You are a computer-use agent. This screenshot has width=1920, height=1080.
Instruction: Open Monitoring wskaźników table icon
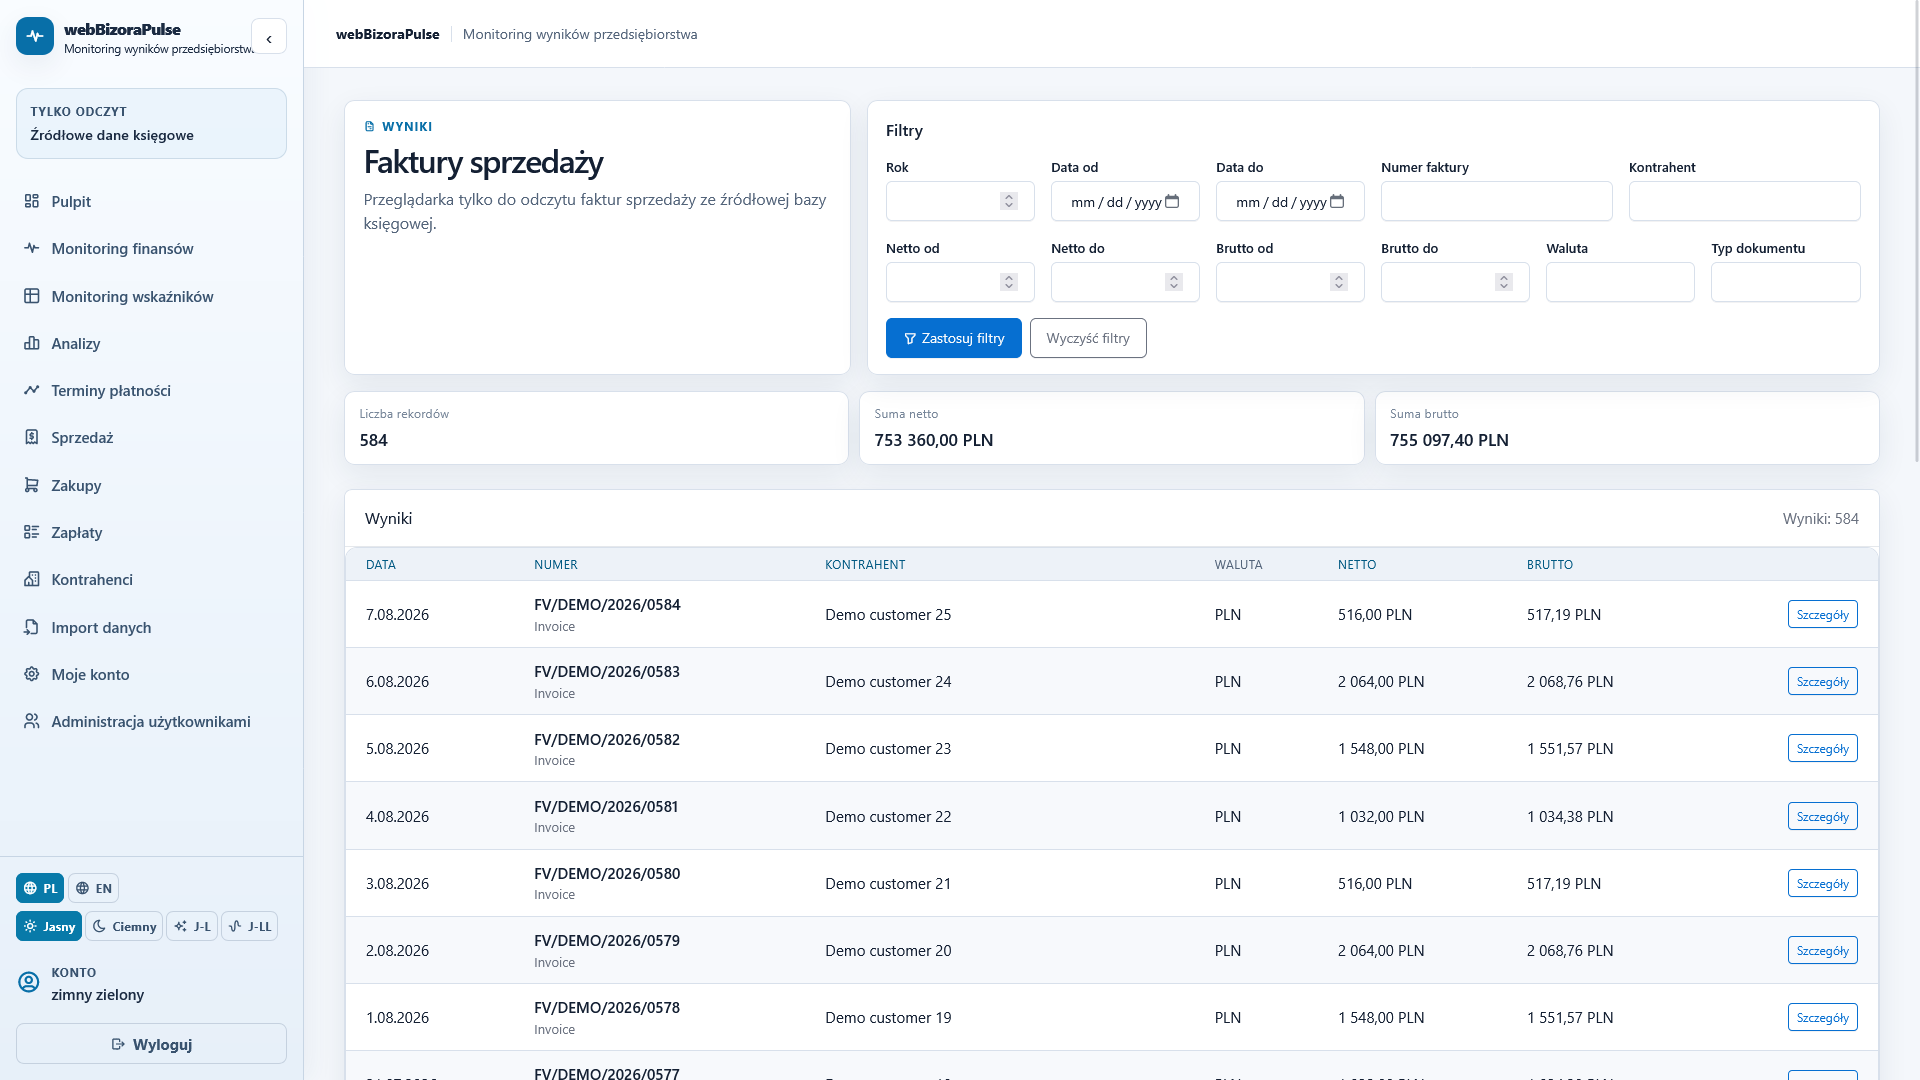[32, 296]
